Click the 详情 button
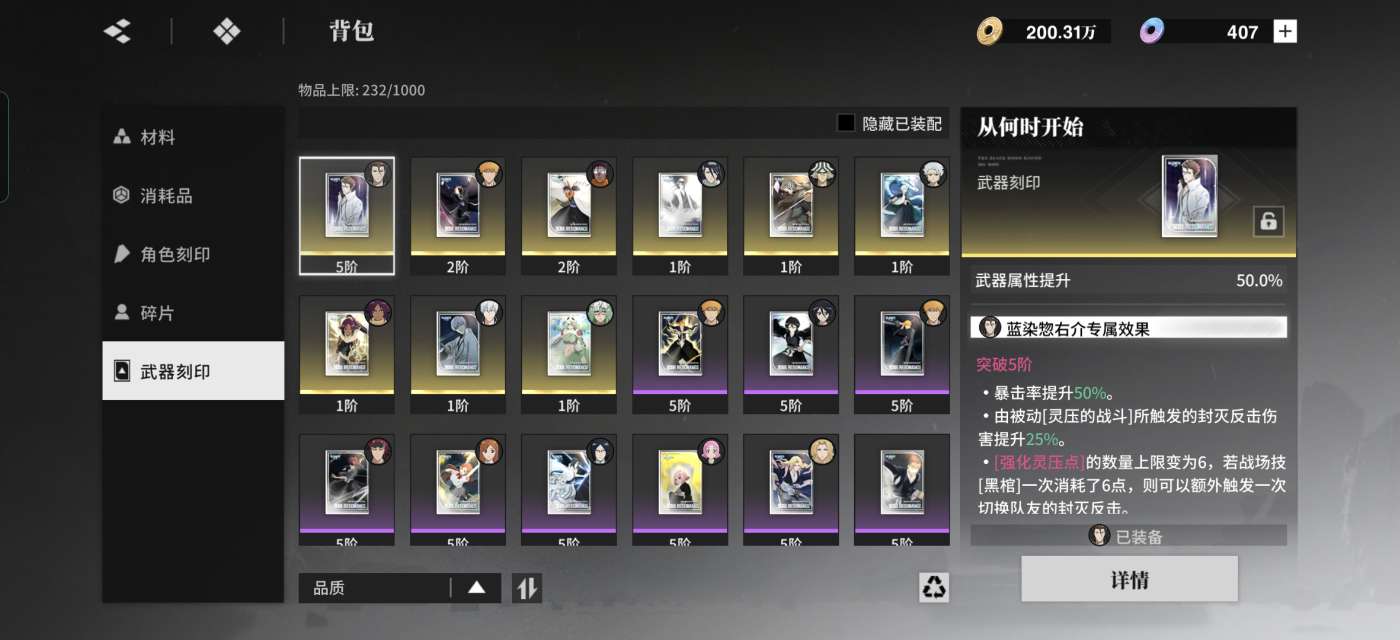The image size is (1400, 640). 1129,579
